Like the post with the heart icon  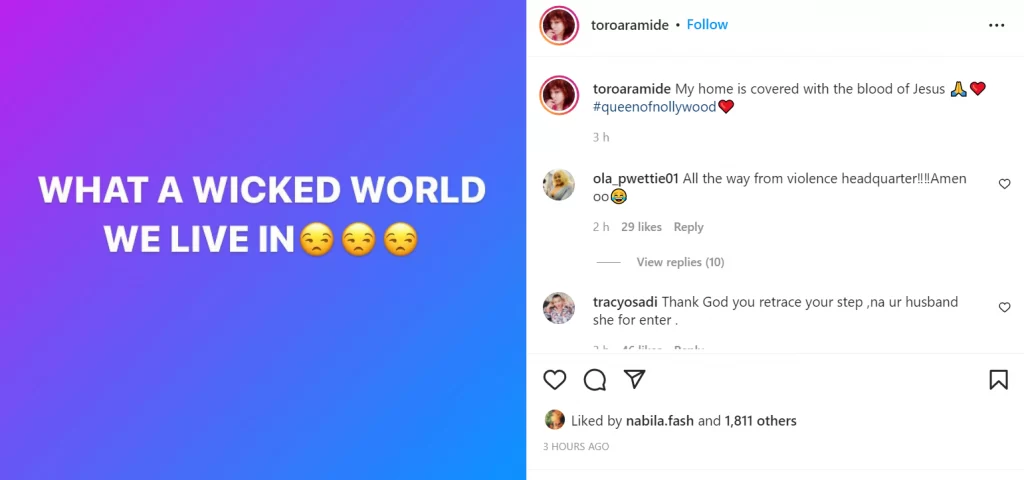[554, 379]
